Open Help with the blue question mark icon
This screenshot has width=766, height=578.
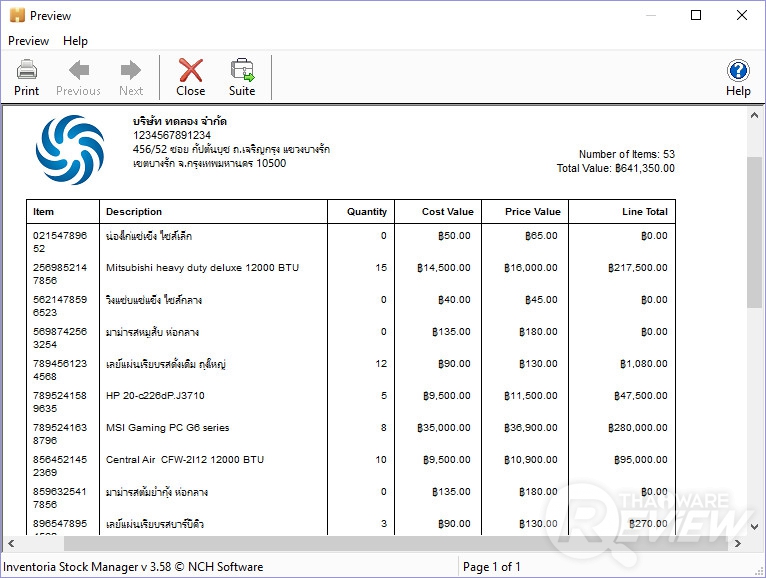point(738,71)
